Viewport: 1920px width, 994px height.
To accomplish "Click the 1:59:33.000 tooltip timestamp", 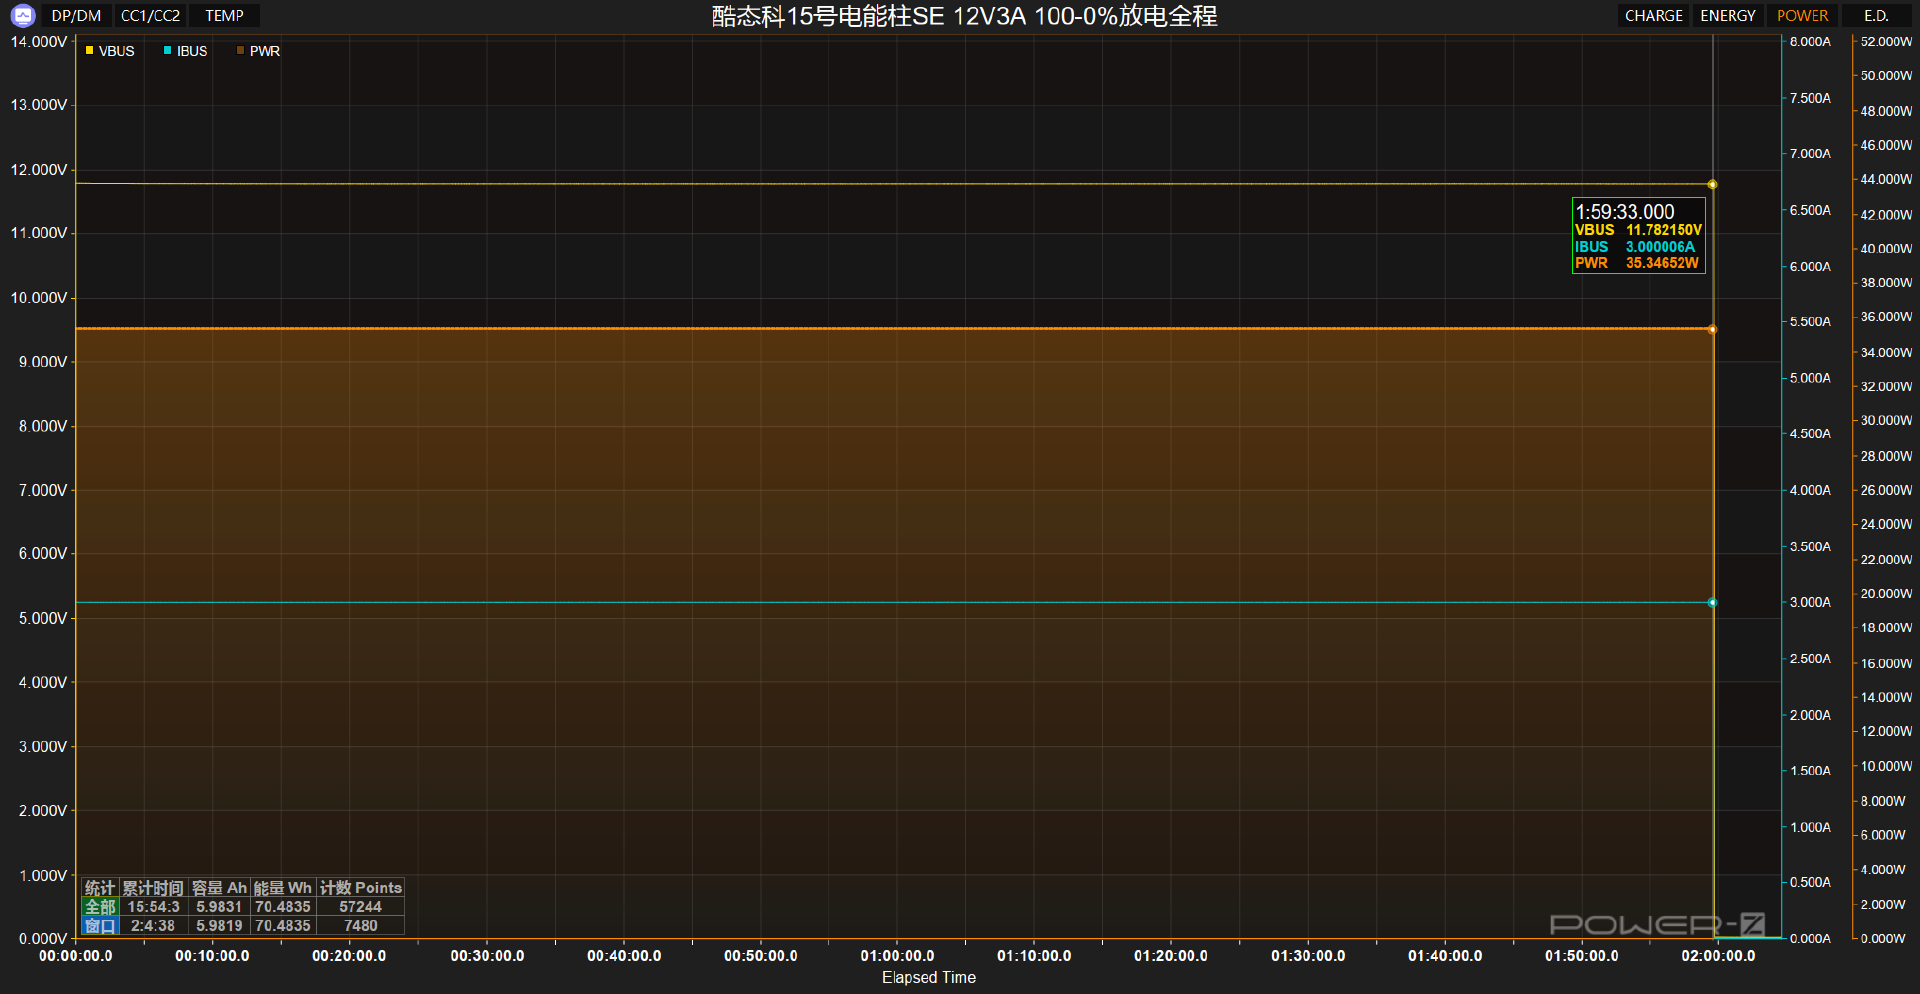I will (x=1624, y=212).
